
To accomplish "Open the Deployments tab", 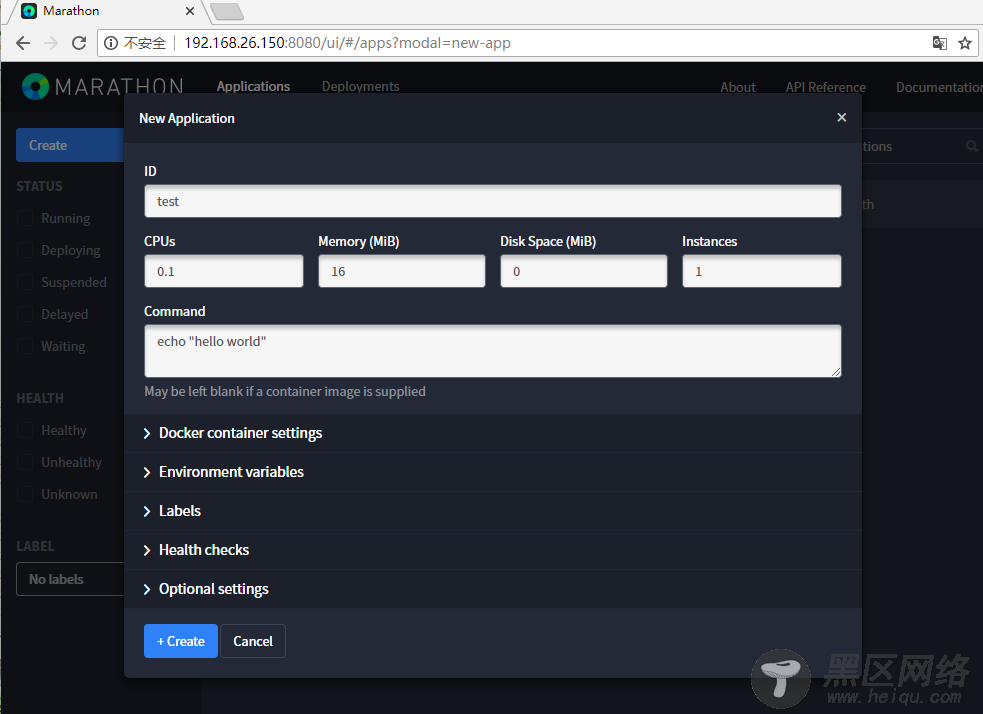I will tap(360, 87).
